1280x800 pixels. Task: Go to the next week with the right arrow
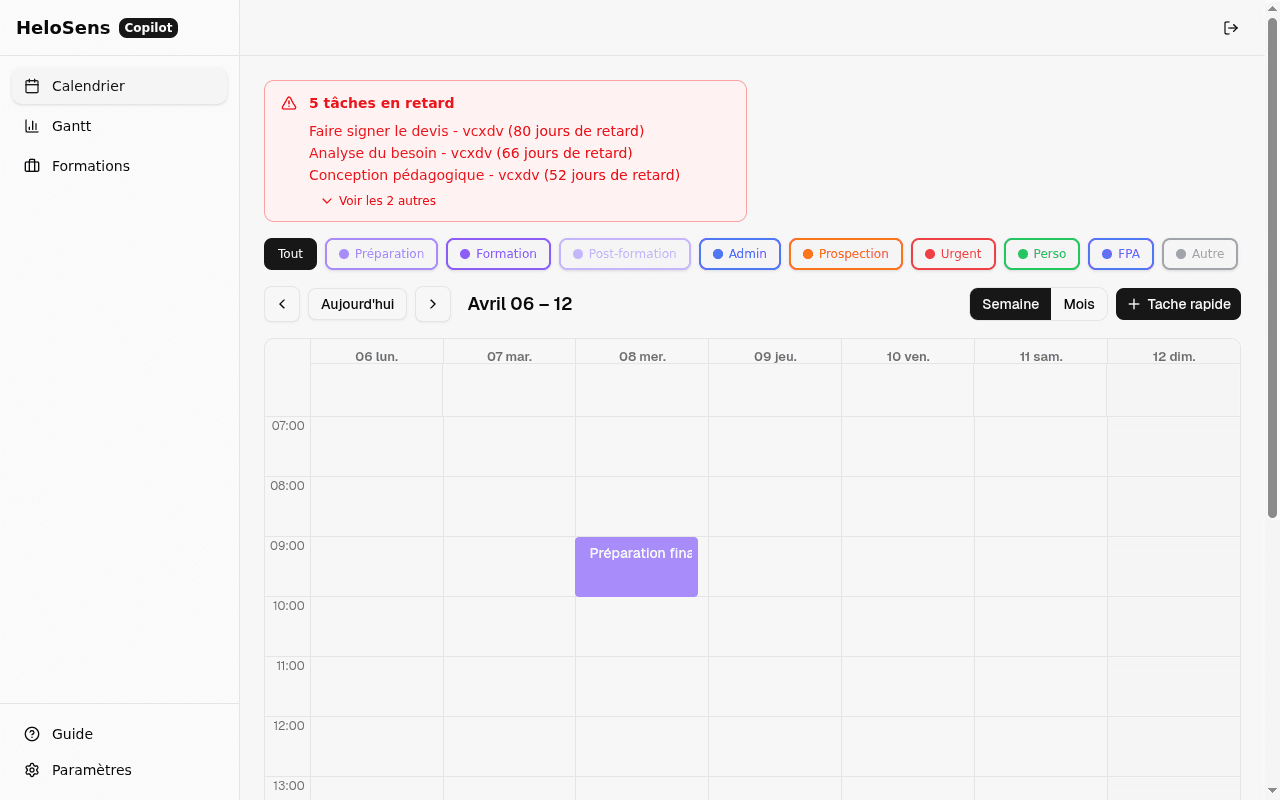click(x=432, y=304)
